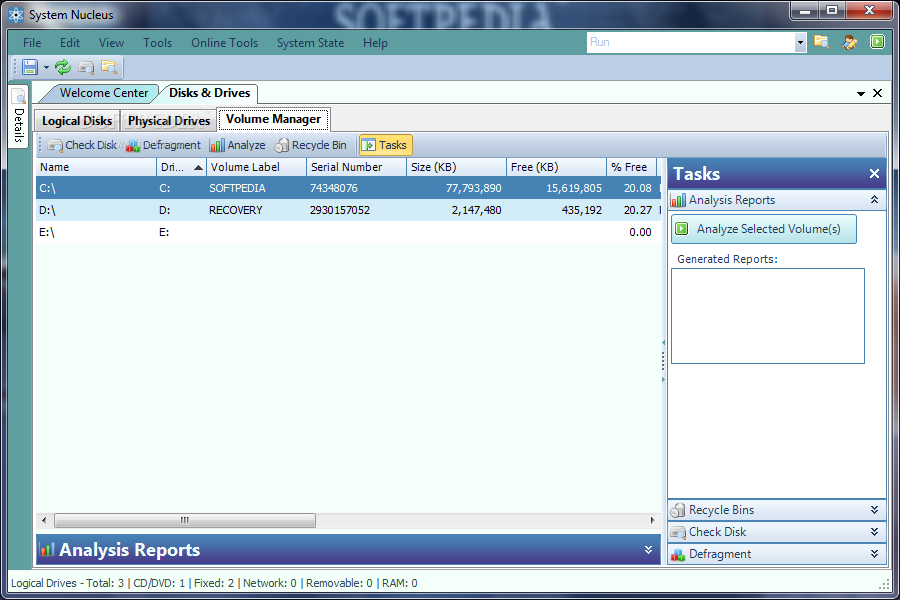Click the 77,793,890 size value
The height and width of the screenshot is (600, 900).
coord(474,188)
